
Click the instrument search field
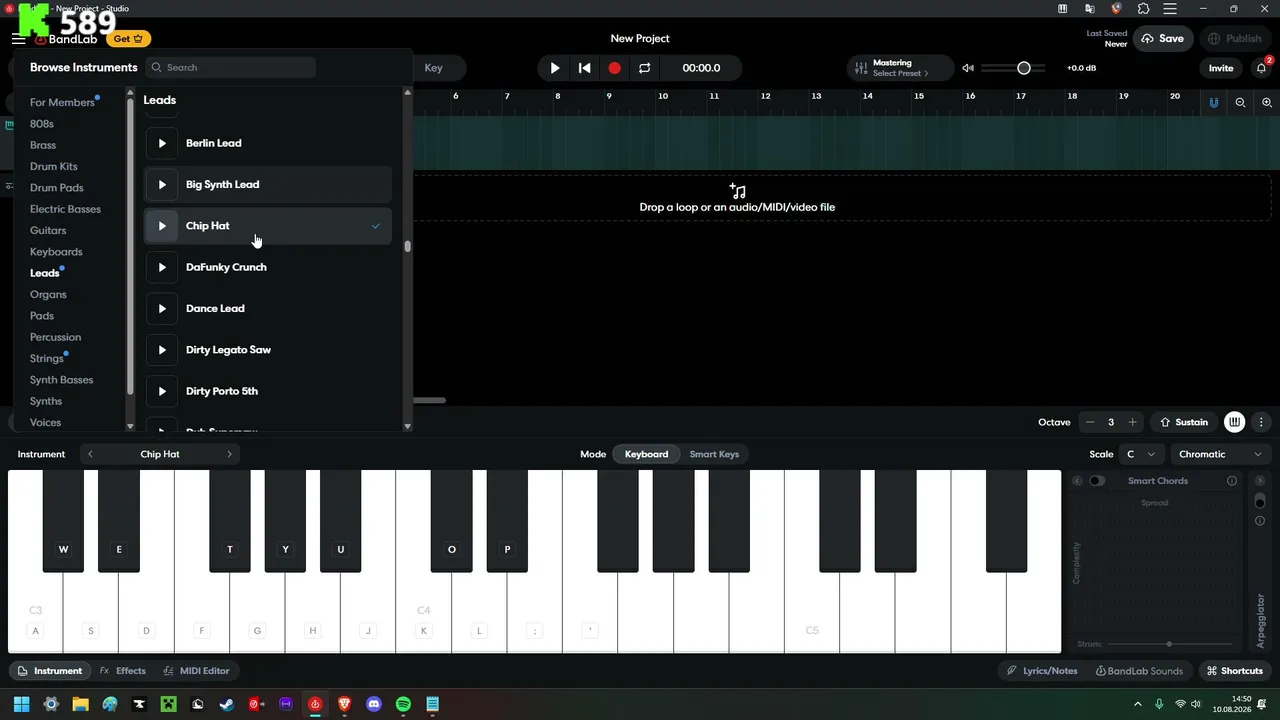(230, 68)
